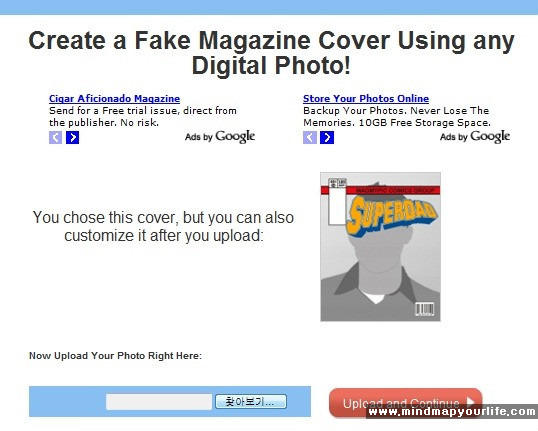Click next arrow under Cigar Aficionado ad
This screenshot has width=538, height=431.
[72, 138]
